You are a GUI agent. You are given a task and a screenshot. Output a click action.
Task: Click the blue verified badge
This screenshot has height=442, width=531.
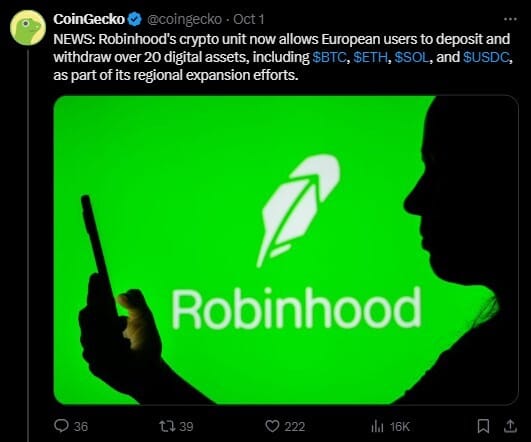(135, 19)
